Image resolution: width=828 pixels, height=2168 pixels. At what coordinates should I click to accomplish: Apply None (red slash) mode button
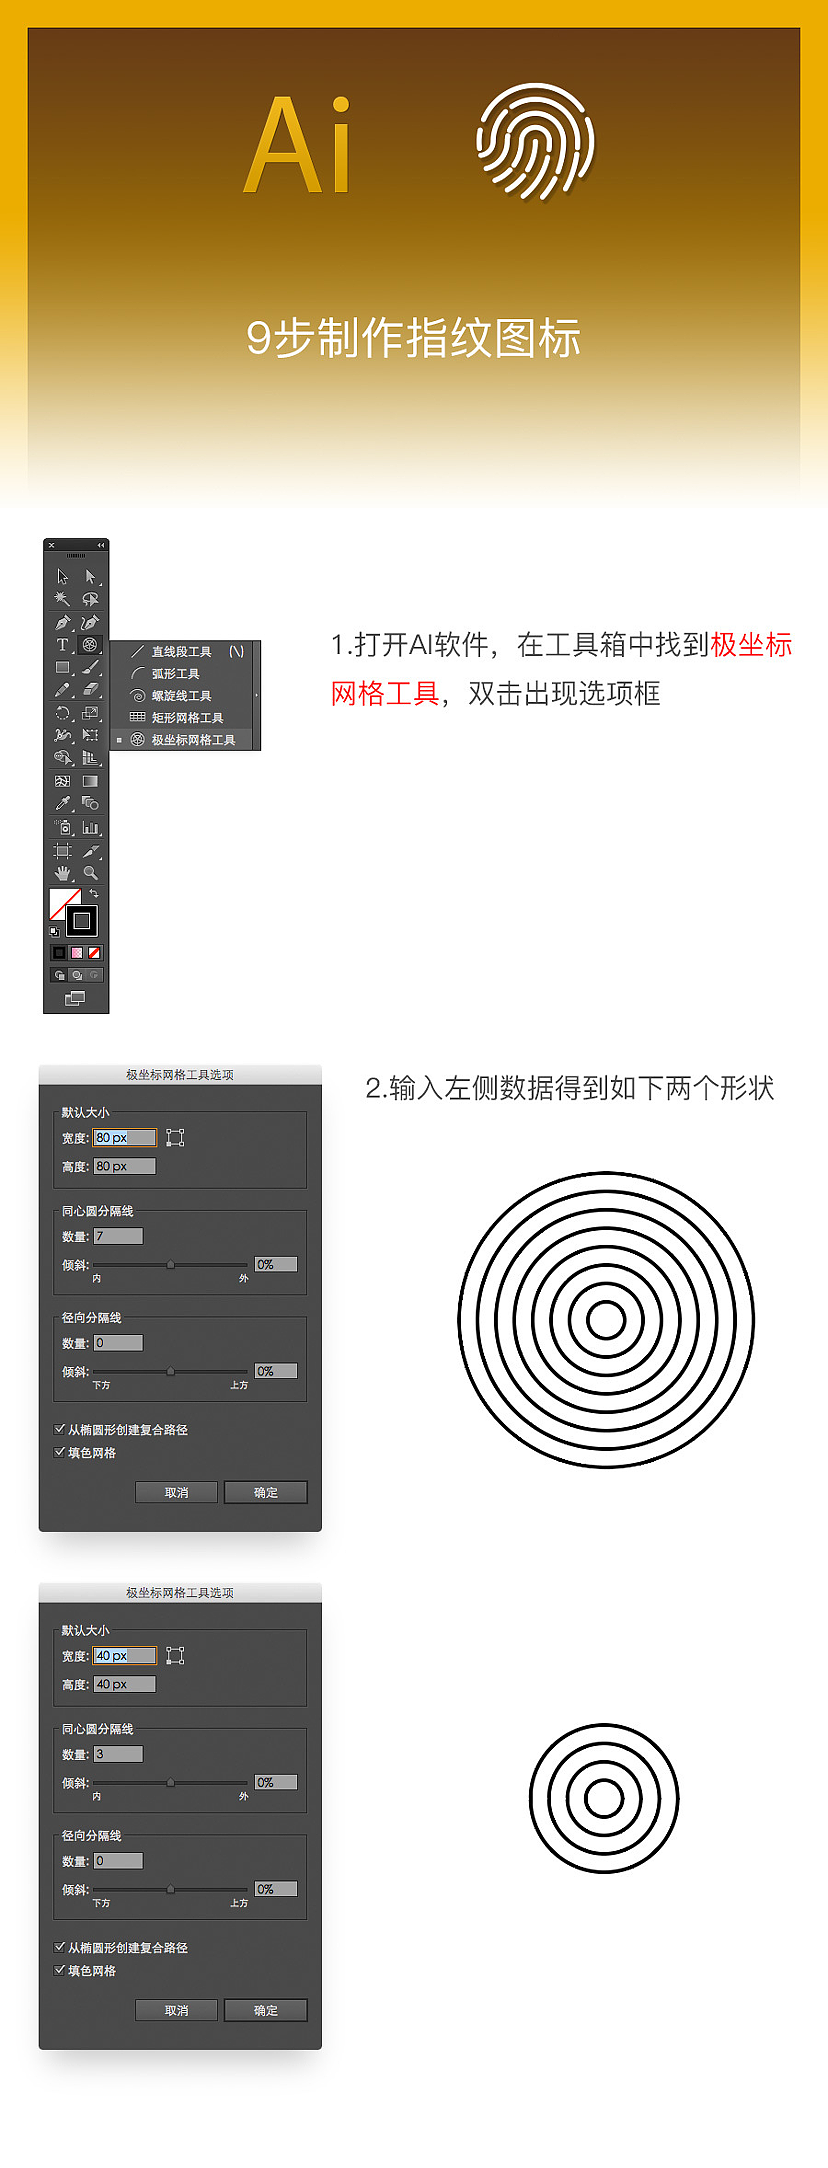(94, 953)
